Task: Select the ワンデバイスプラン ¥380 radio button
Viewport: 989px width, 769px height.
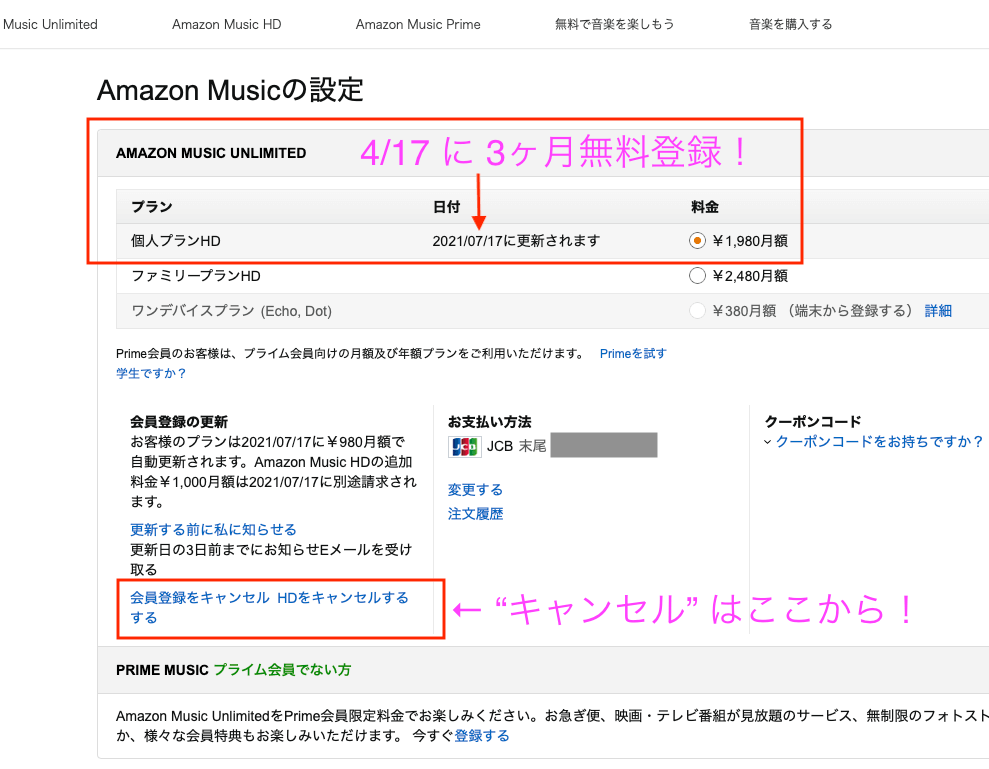Action: [x=697, y=310]
